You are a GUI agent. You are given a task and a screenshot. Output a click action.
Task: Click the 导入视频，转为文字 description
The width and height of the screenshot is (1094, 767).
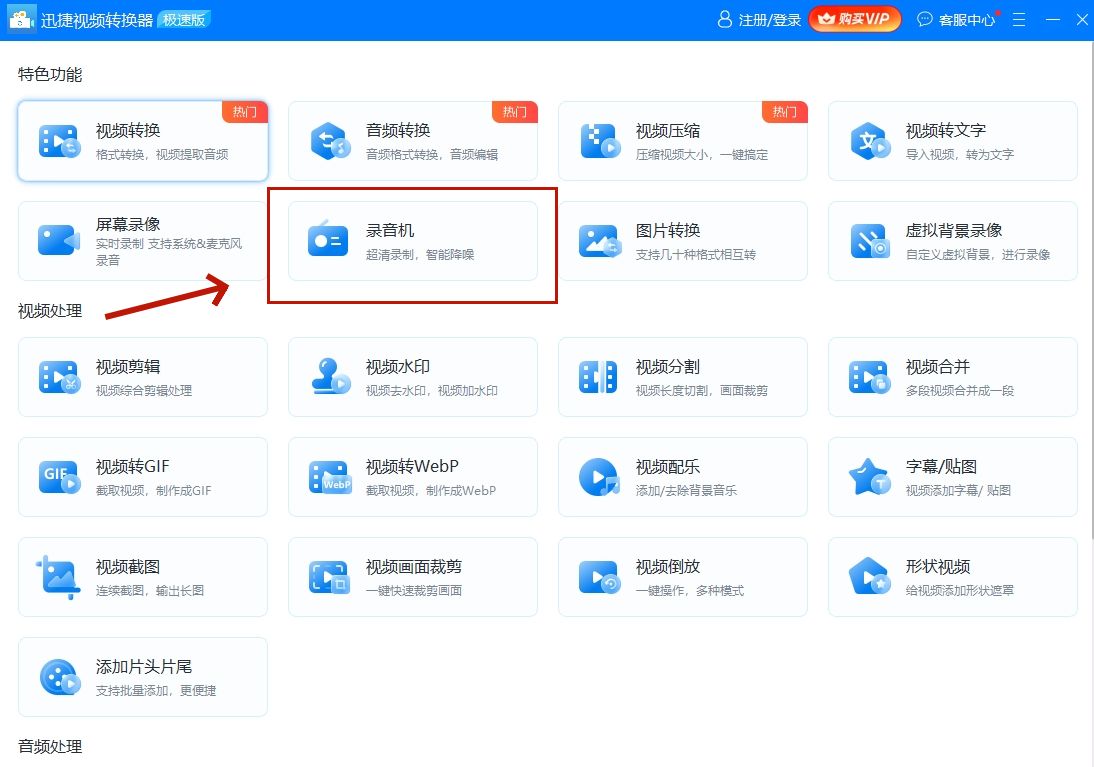tap(960, 154)
